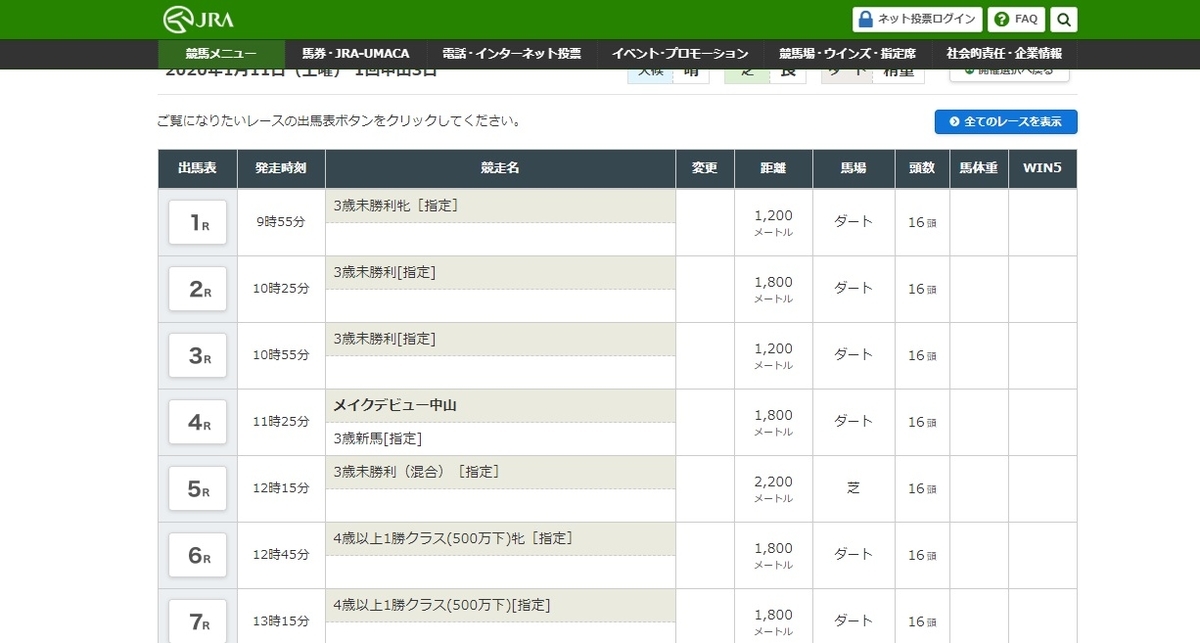Open the 7R race card button
Screen dimensions: 1200x643
(x=198, y=621)
